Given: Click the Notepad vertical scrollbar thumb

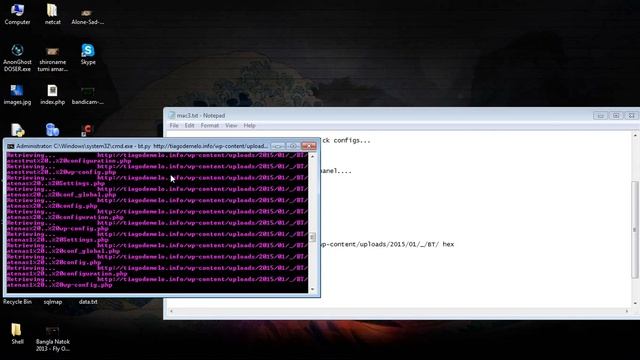Looking at the screenshot, I should tap(635, 230).
